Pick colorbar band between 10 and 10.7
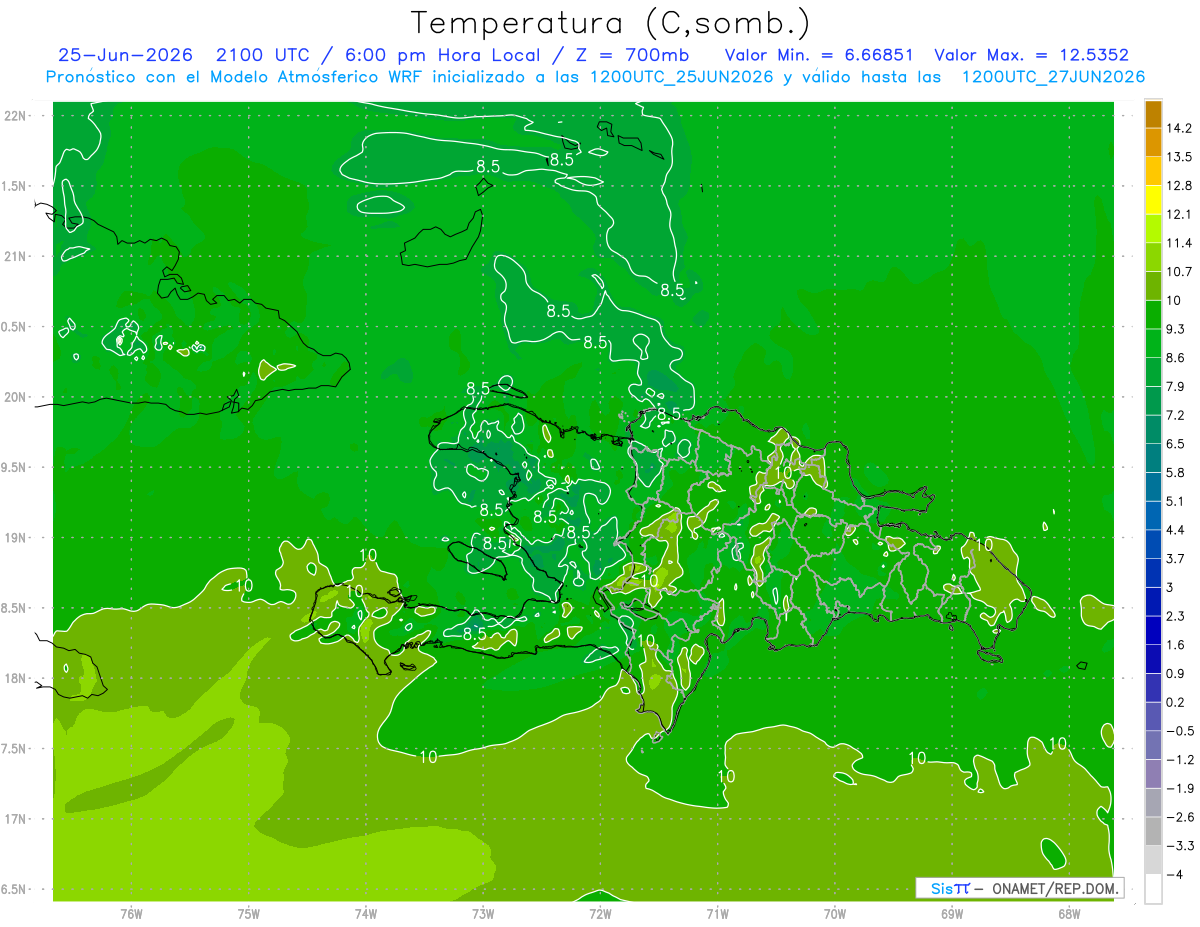 pos(1153,286)
